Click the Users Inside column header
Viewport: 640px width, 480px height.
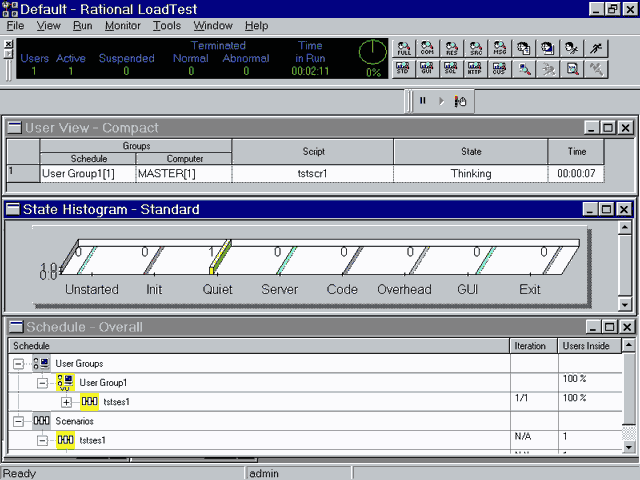(590, 346)
